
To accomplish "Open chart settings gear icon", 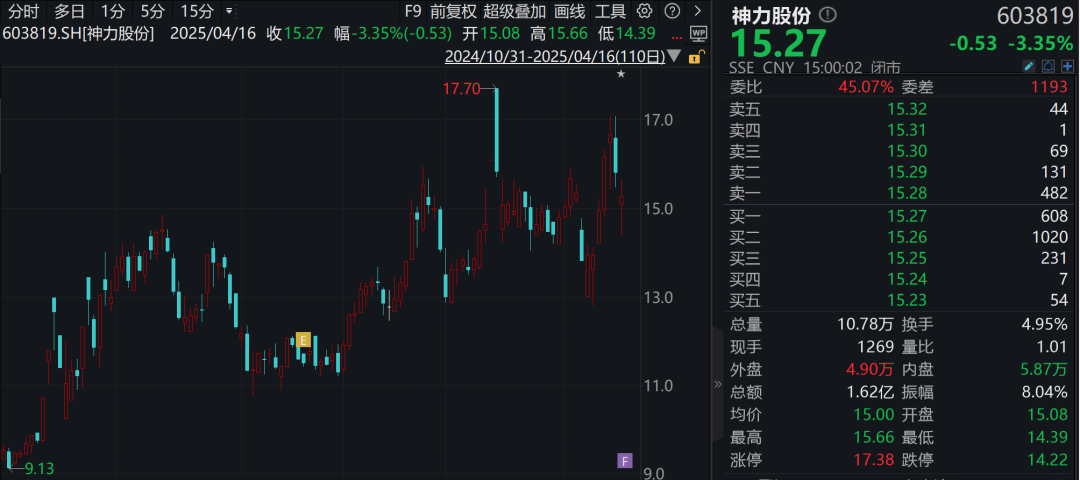I will pos(645,11).
